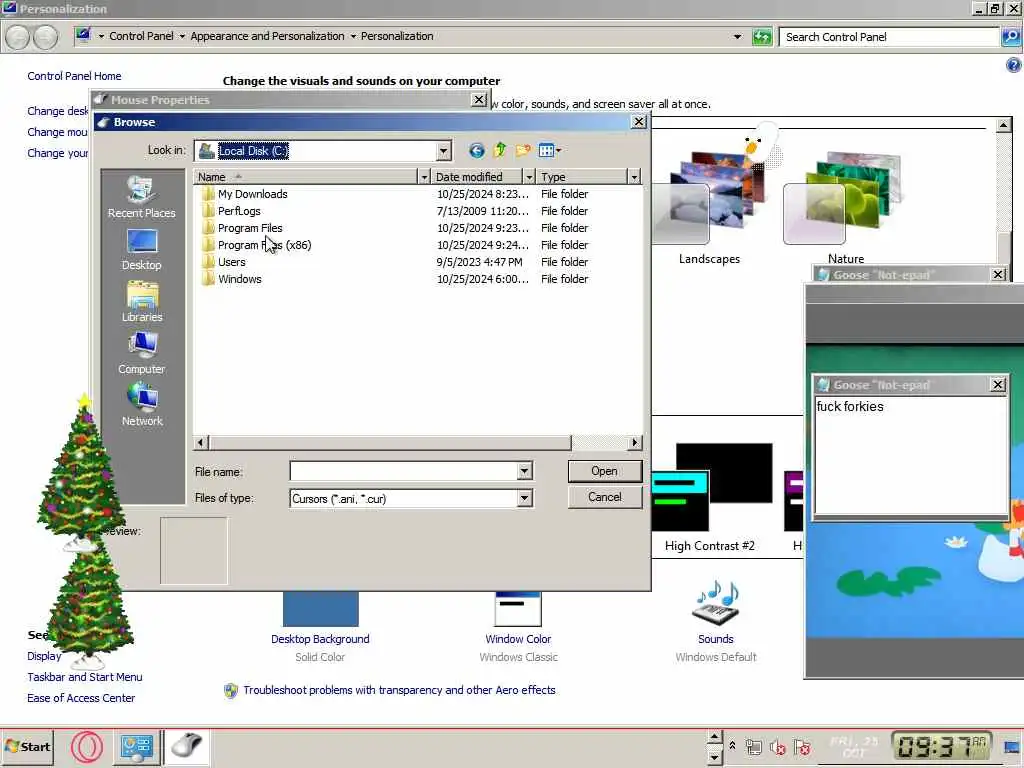Click the Help icon in Personalization window
Image resolution: width=1024 pixels, height=768 pixels.
1014,65
